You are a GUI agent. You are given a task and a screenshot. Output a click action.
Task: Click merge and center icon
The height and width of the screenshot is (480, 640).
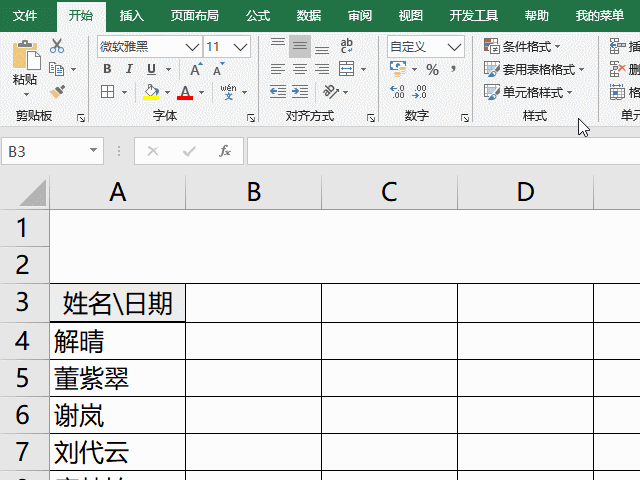[x=347, y=69]
